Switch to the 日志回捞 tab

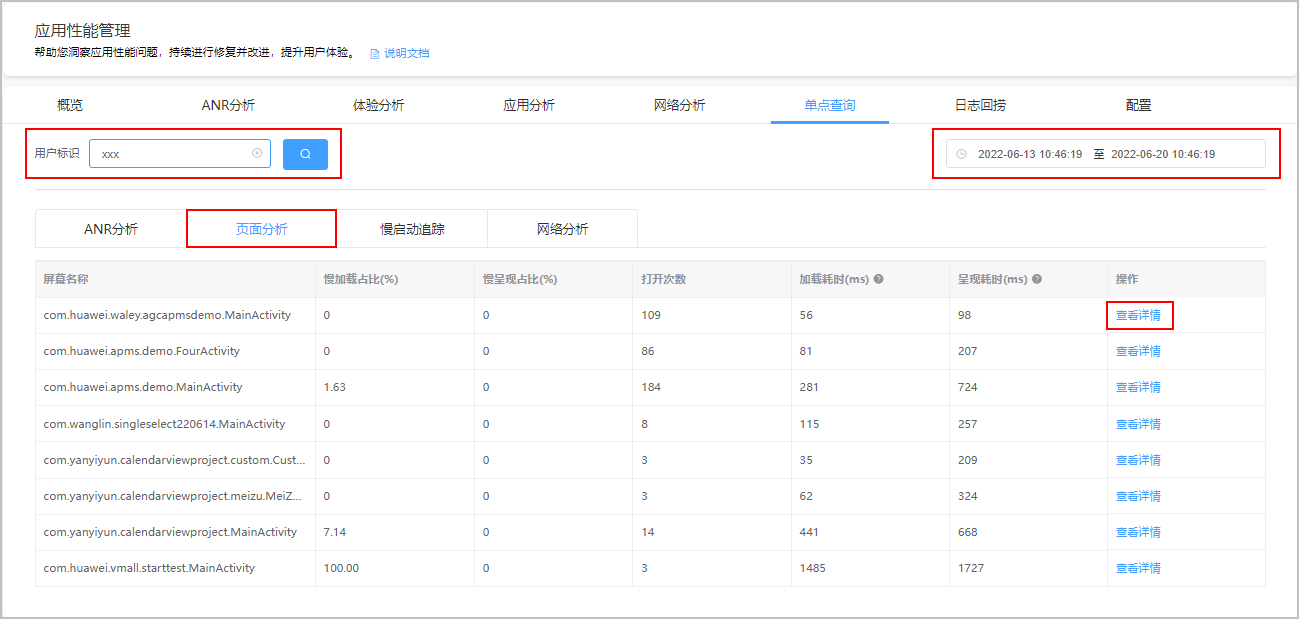[x=980, y=105]
